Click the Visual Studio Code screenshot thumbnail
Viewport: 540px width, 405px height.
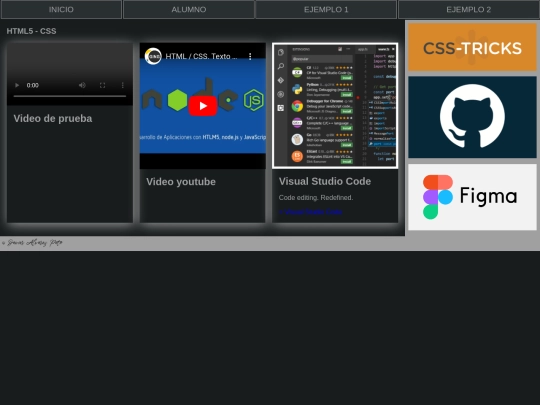coord(335,105)
